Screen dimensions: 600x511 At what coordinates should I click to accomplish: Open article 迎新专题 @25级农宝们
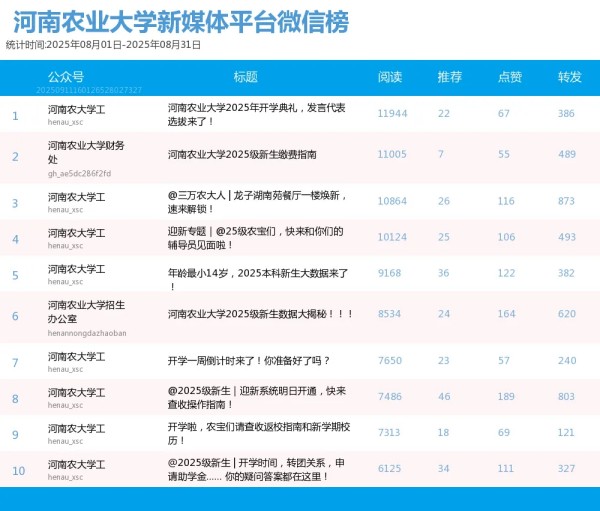pos(255,238)
